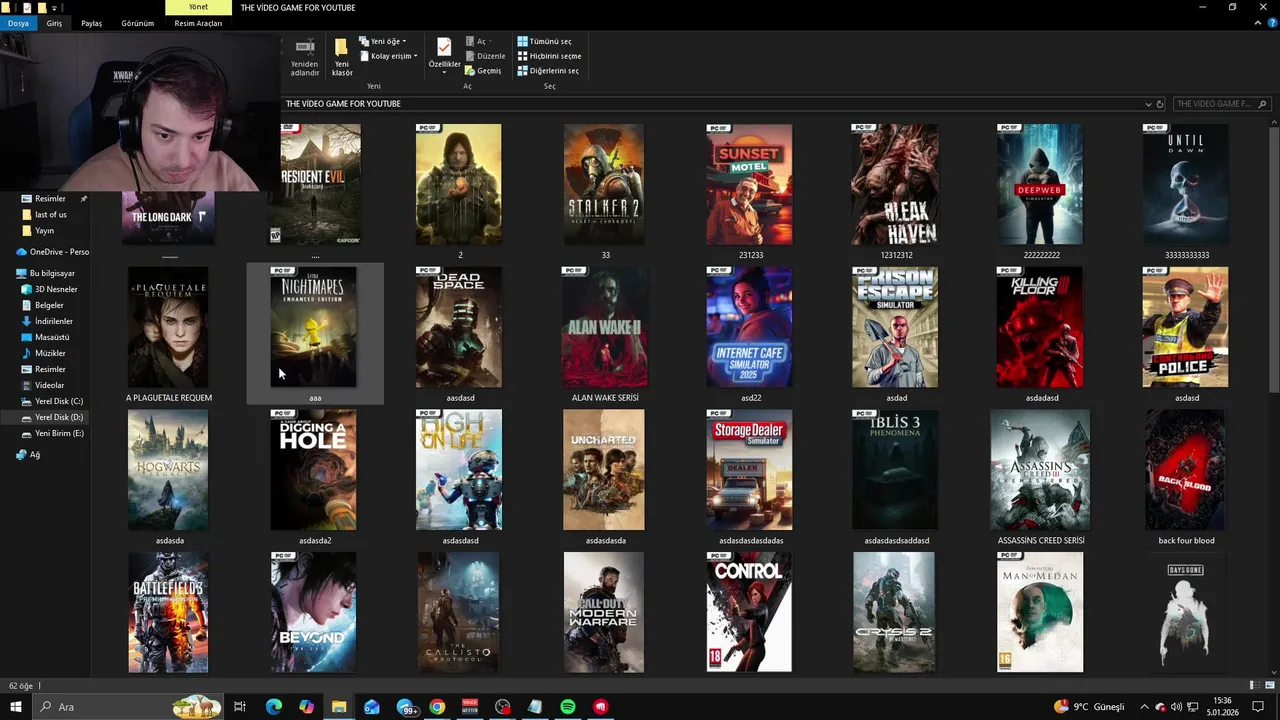Click the file name ALAN WAKE SERİSİ
The width and height of the screenshot is (1280, 720).
click(x=605, y=398)
